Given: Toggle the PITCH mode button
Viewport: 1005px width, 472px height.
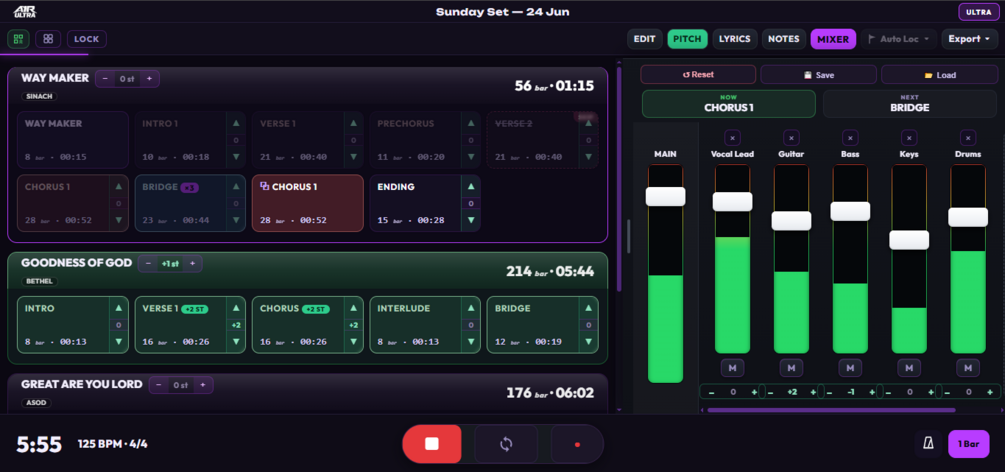Looking at the screenshot, I should click(687, 39).
